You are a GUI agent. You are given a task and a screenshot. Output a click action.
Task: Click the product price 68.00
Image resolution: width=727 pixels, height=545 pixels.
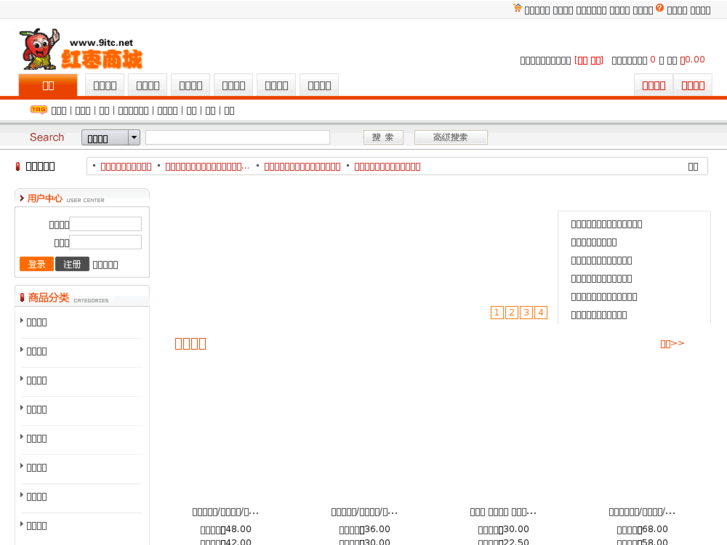pos(655,529)
